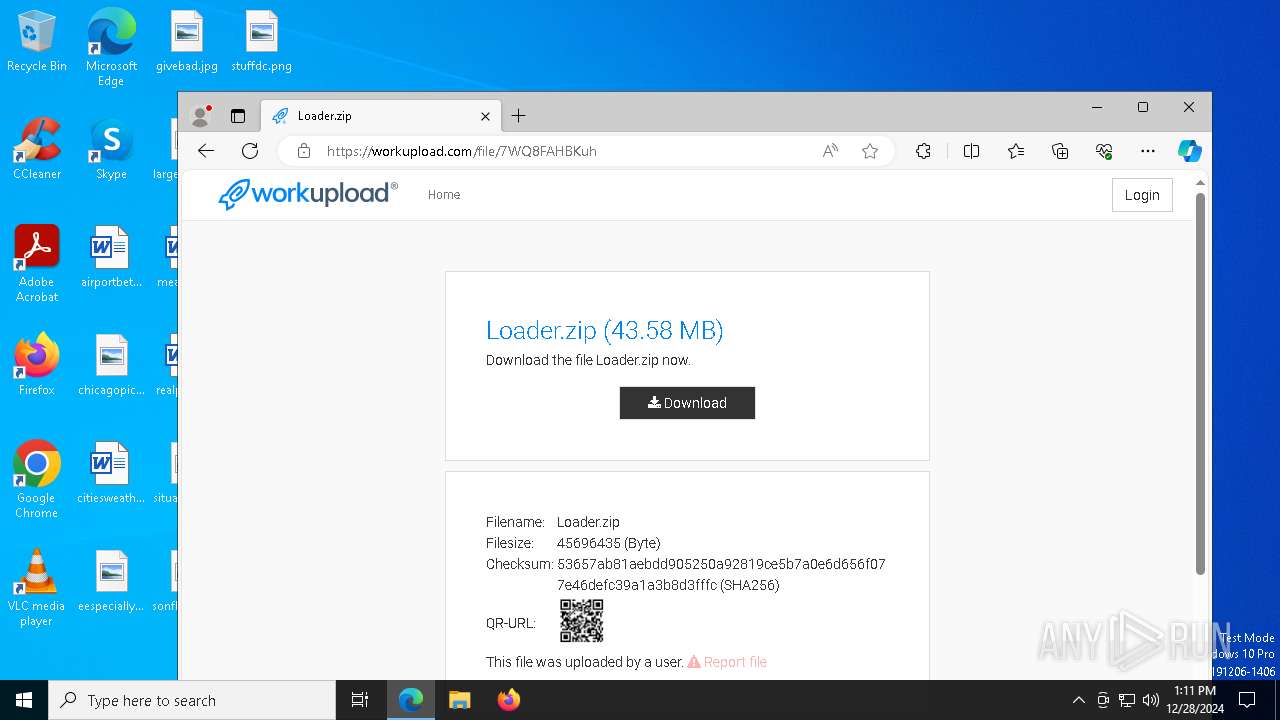Select the SHA256 checksum text

(x=721, y=575)
